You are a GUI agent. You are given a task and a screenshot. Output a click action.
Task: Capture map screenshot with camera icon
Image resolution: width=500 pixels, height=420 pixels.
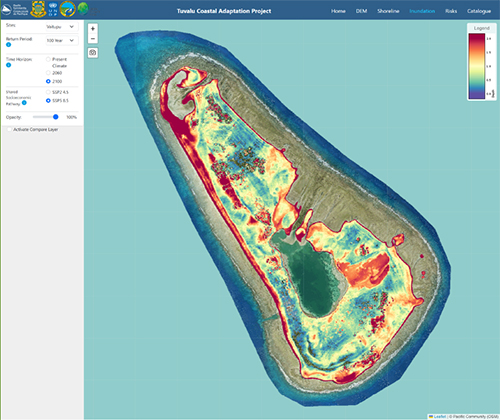(93, 53)
